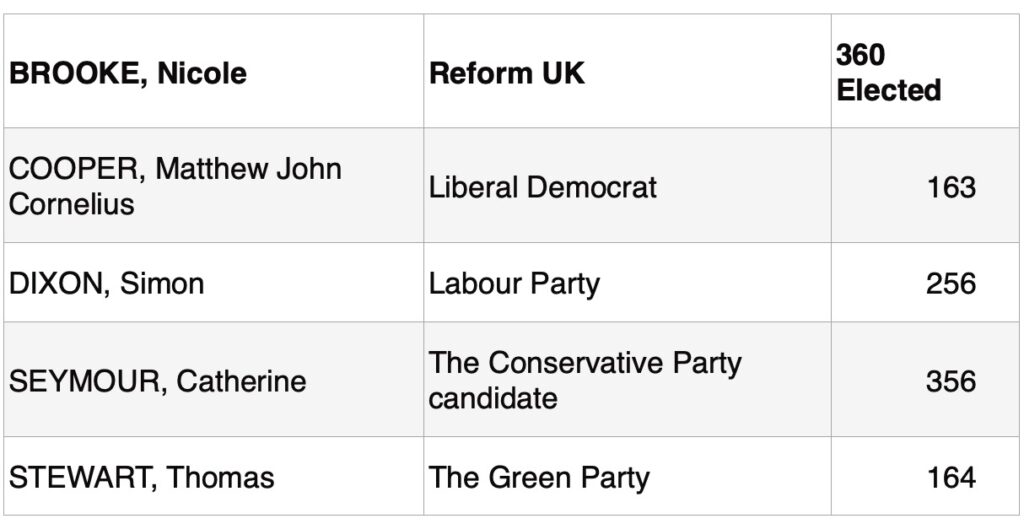This screenshot has width=1024, height=524.
Task: Click the BROOKE, Nicole candidate cell
Action: [x=214, y=71]
